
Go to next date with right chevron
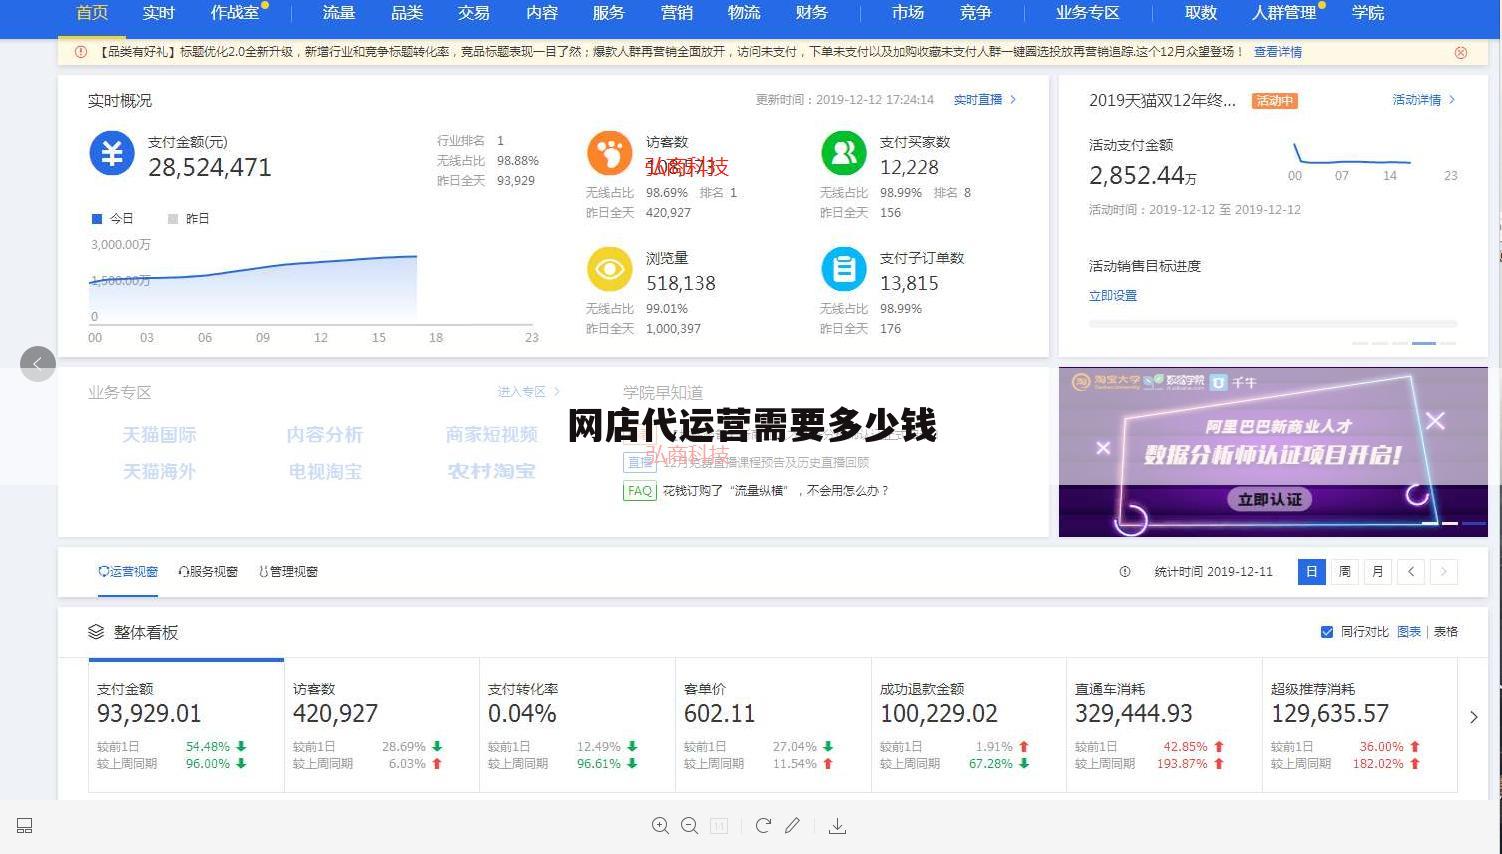[x=1444, y=572]
